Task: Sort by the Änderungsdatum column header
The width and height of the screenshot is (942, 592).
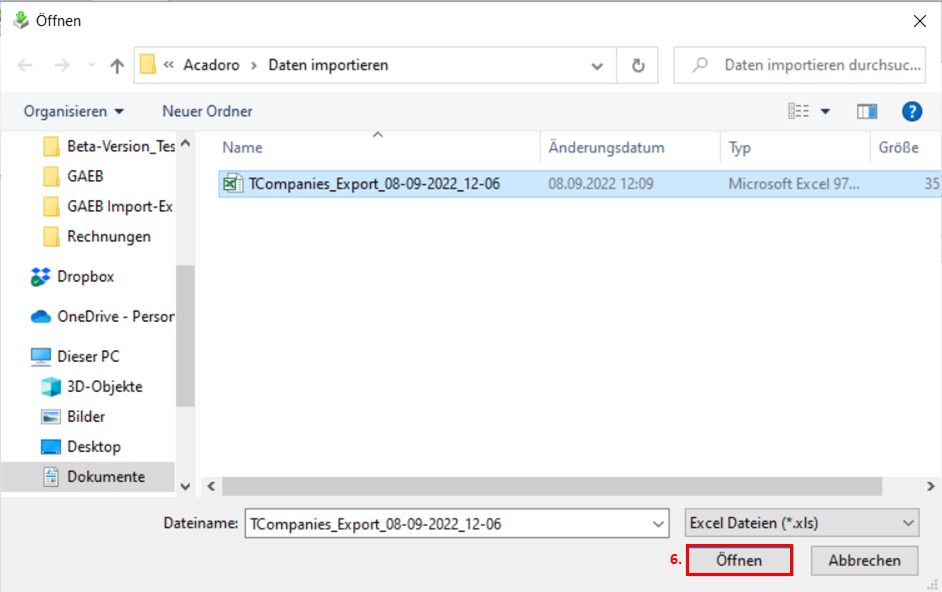Action: (x=606, y=147)
